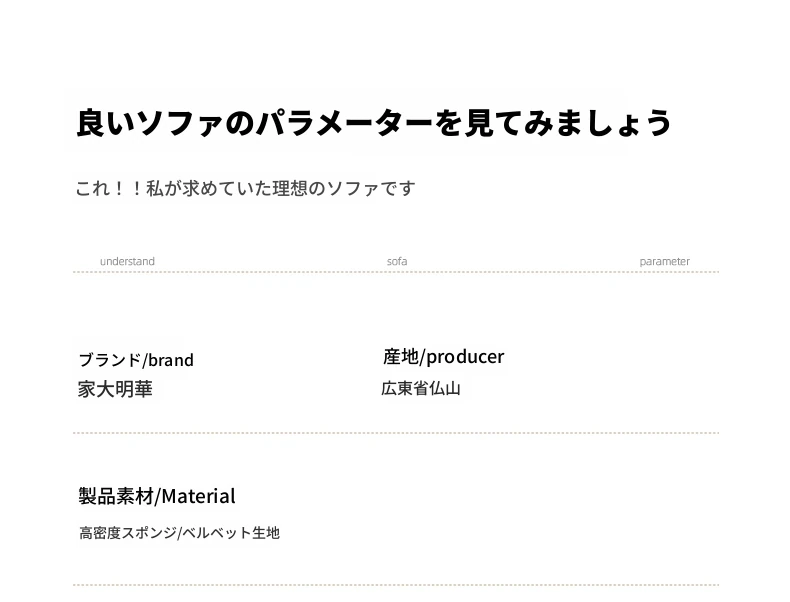The height and width of the screenshot is (602, 790).
Task: Click the word 'producer' in origin label
Action: pyautogui.click(x=465, y=357)
